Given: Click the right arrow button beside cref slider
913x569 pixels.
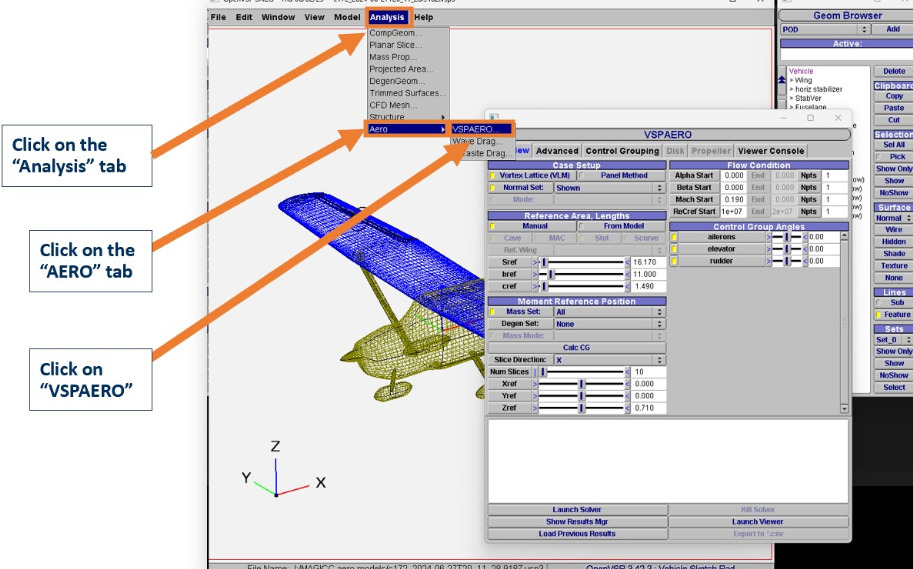Looking at the screenshot, I should (628, 287).
